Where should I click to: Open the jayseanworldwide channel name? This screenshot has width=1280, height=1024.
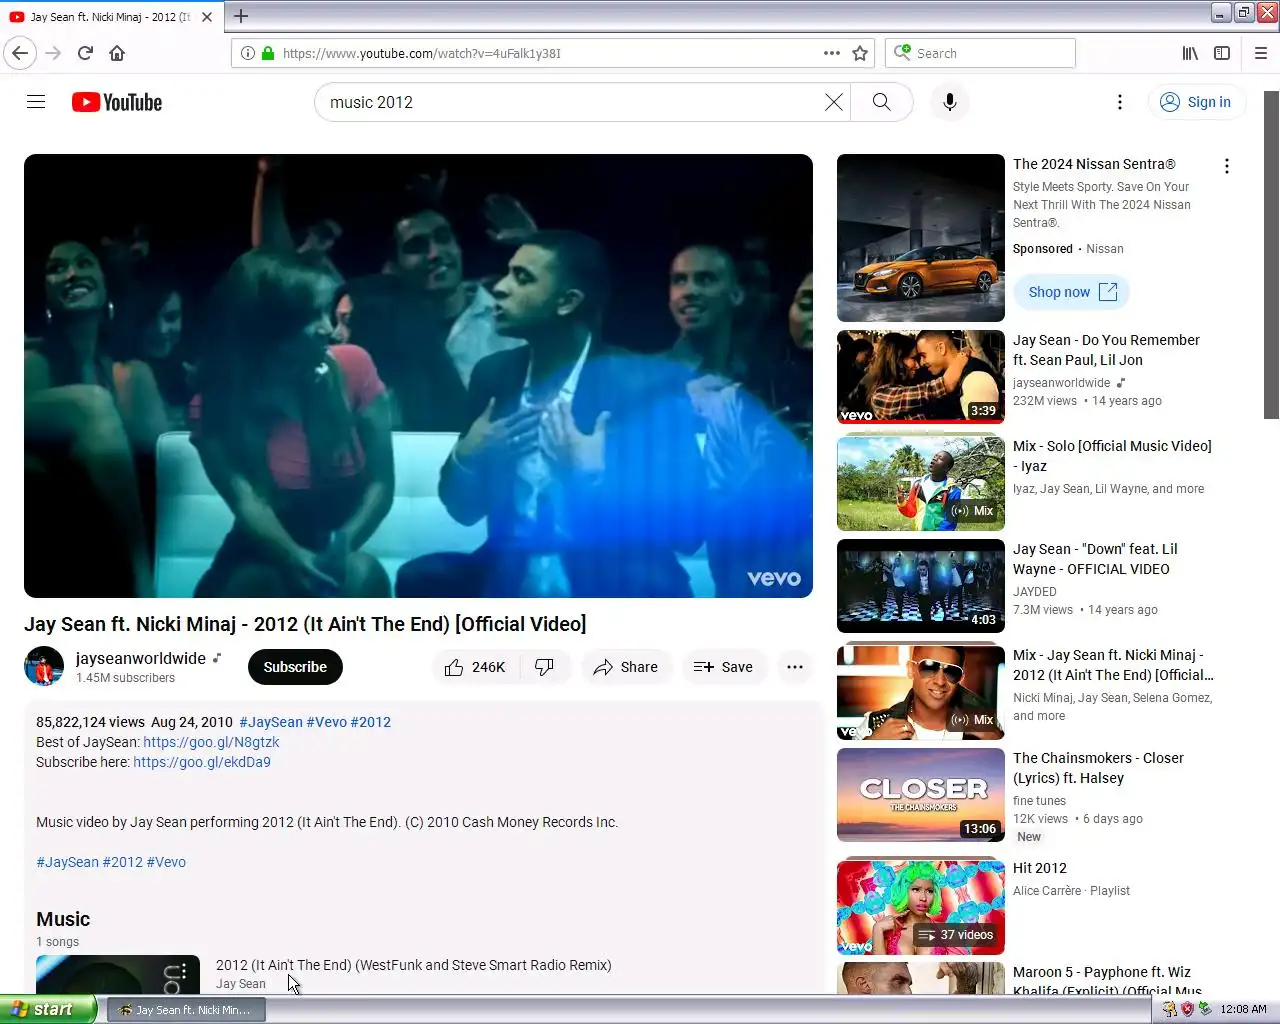pyautogui.click(x=141, y=658)
